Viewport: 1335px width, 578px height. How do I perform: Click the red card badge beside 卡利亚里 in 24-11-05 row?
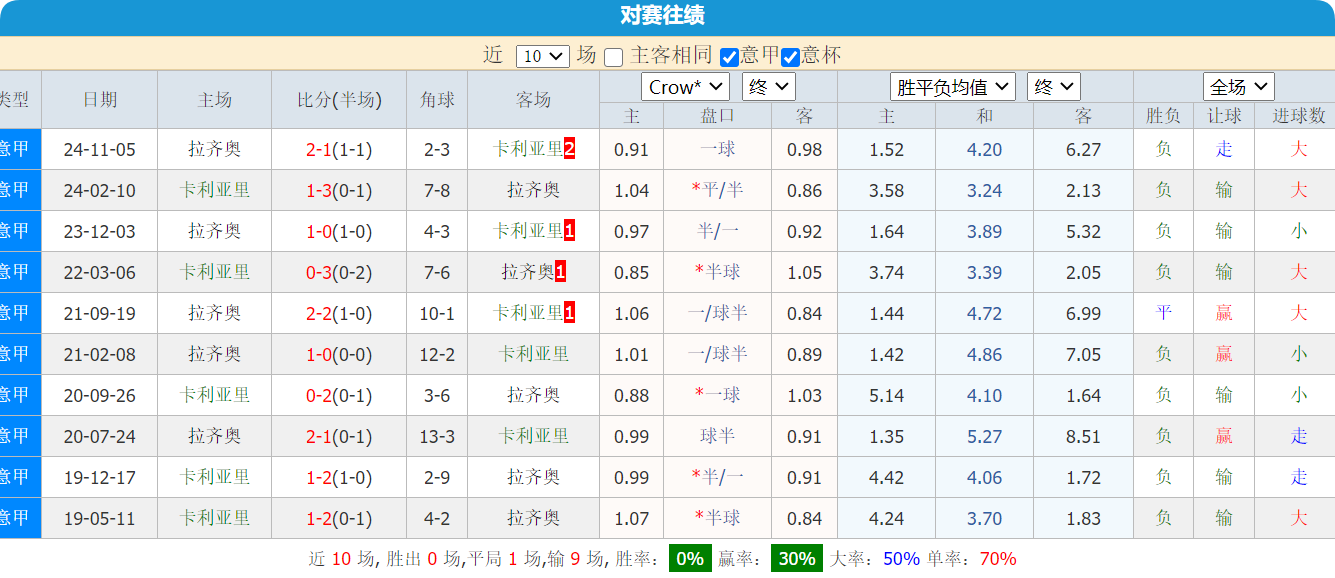[567, 149]
